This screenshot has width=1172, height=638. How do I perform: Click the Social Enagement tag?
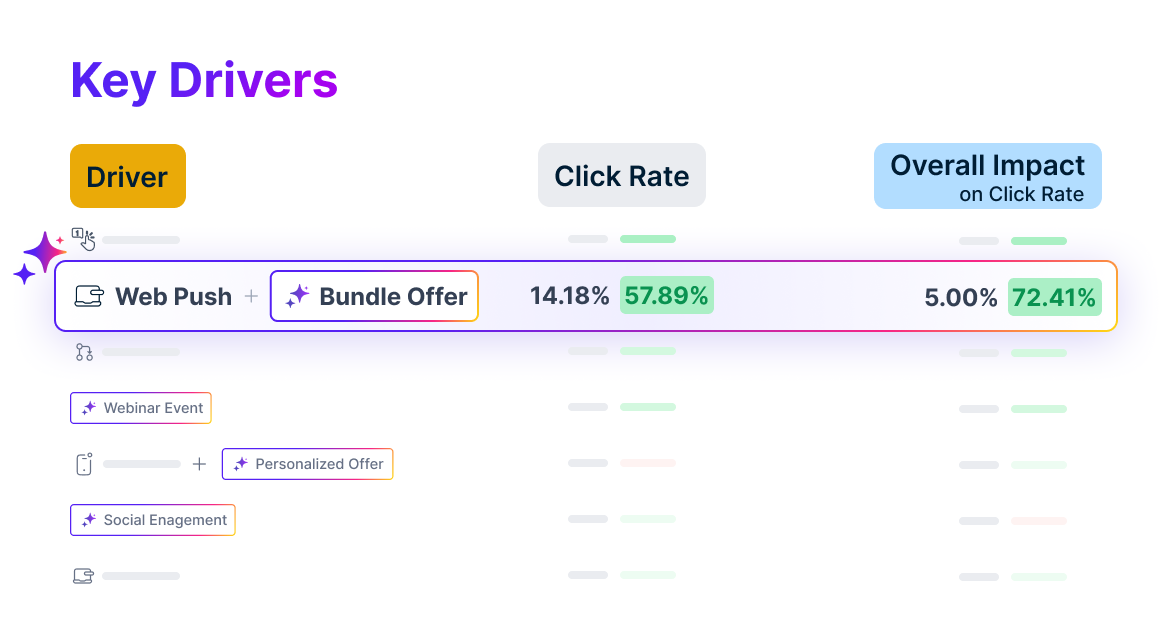coord(153,520)
